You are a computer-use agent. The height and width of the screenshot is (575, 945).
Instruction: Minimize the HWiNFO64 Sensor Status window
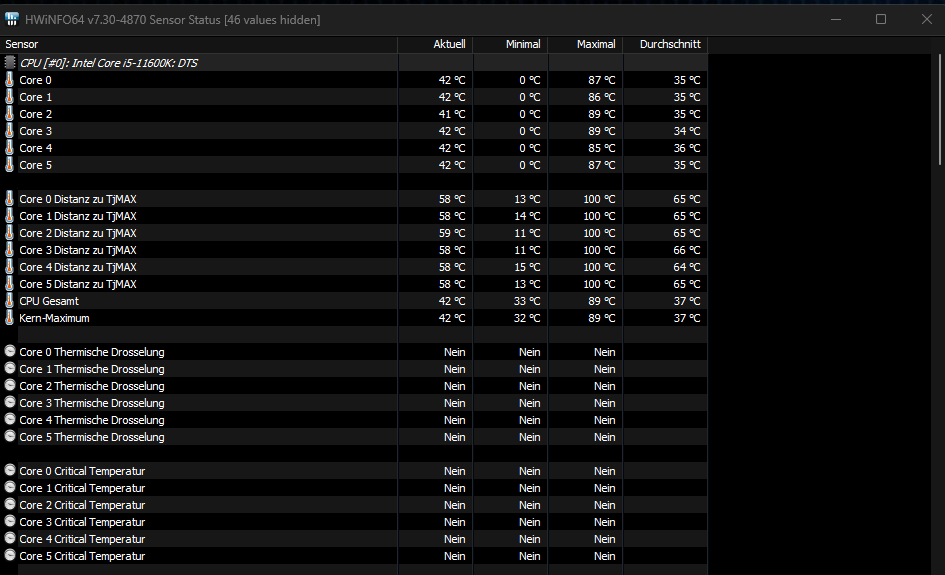(835, 19)
